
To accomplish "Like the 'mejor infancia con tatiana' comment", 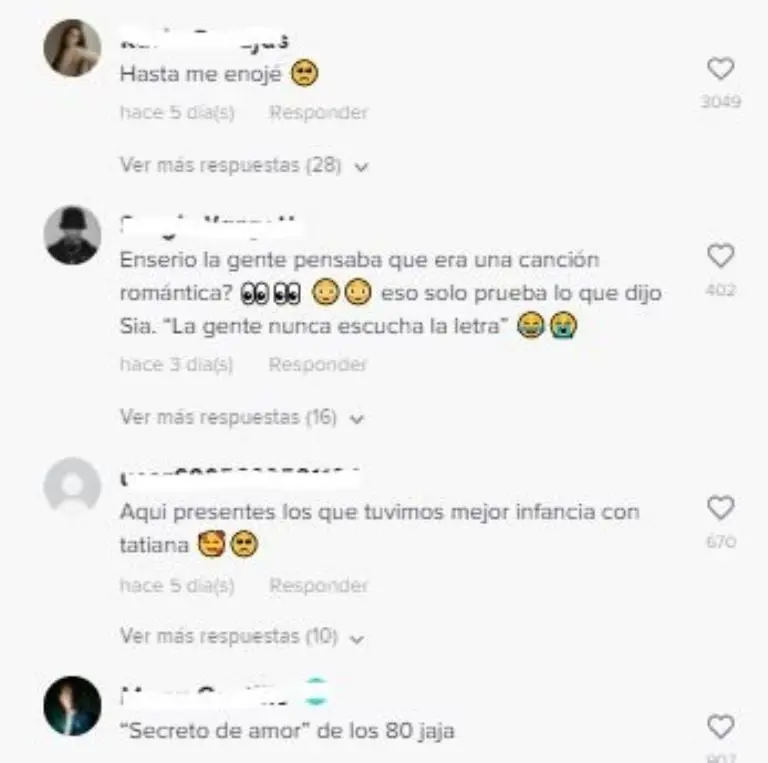I will point(720,507).
